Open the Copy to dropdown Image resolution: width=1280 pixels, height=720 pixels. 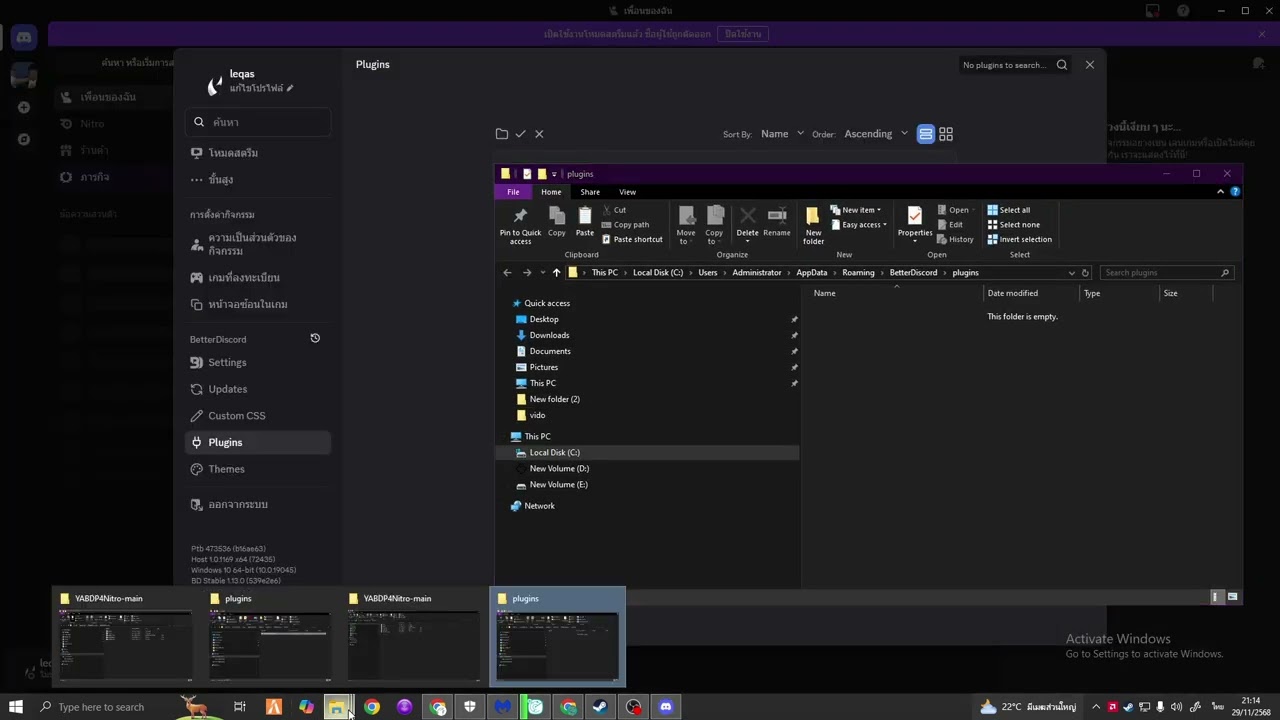point(714,226)
